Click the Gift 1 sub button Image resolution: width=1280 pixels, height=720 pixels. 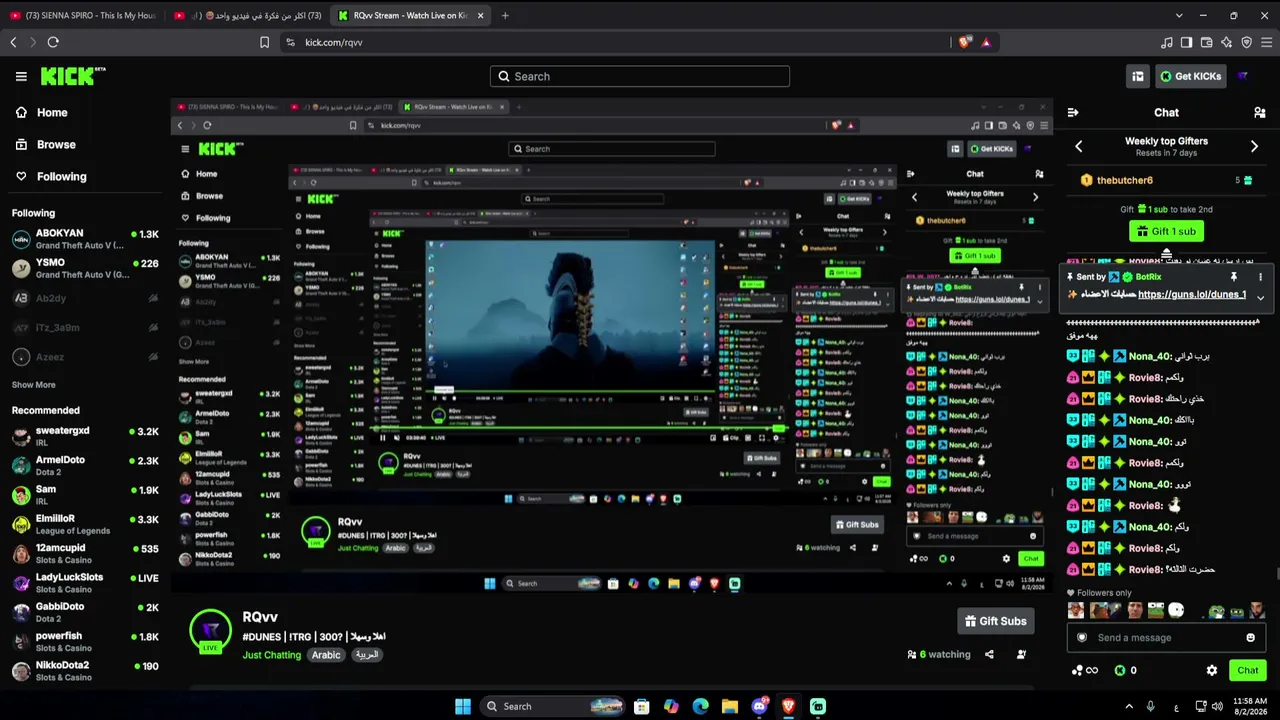1166,231
